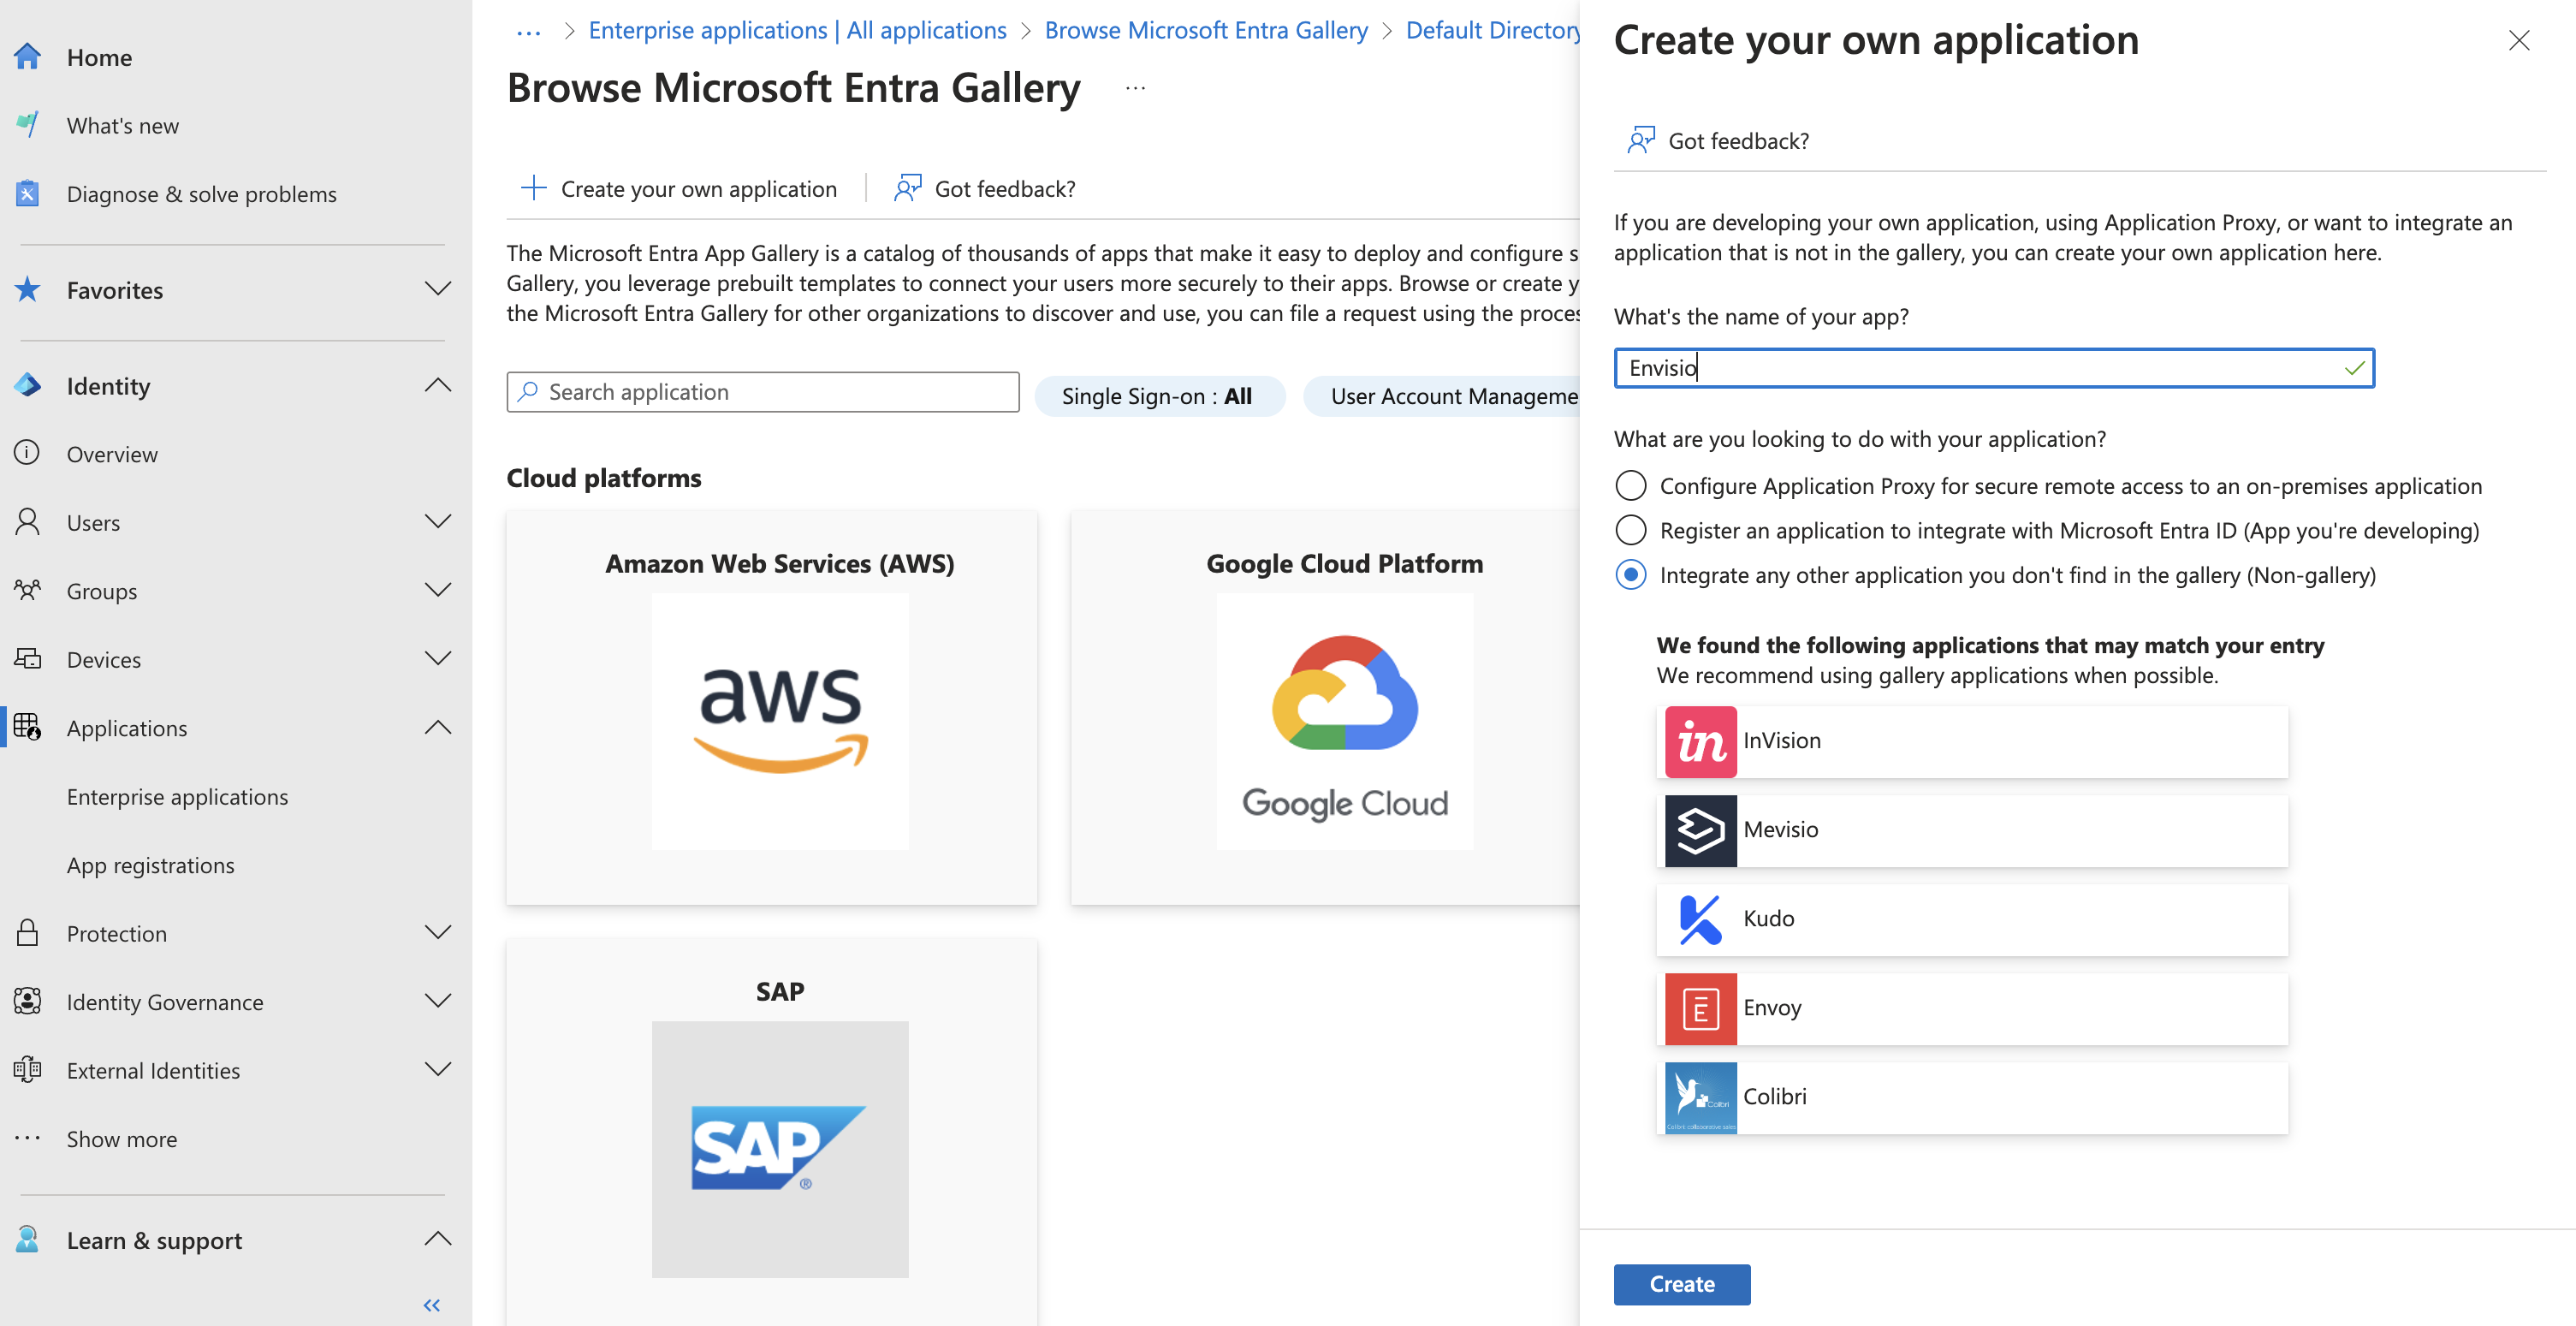
Task: Expand the Favorites section chevron
Action: 438,290
